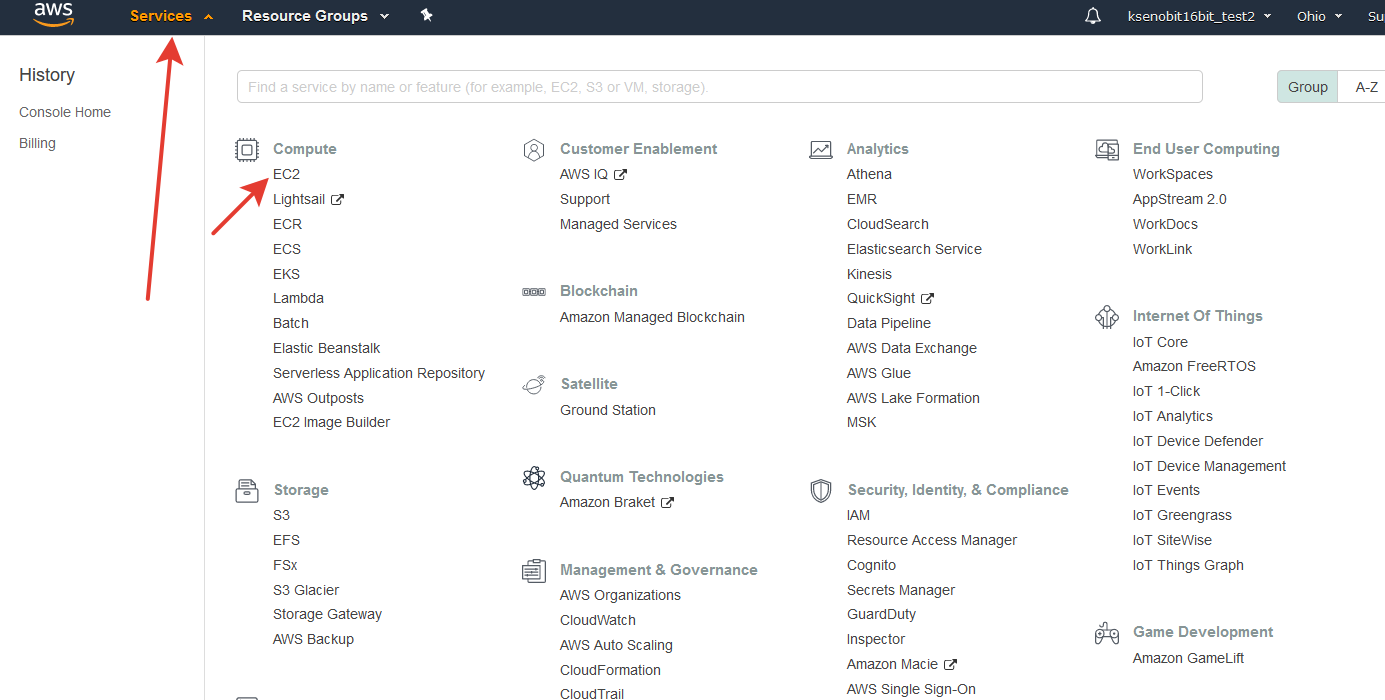Click the find a service search box
The height and width of the screenshot is (700, 1385).
[719, 87]
